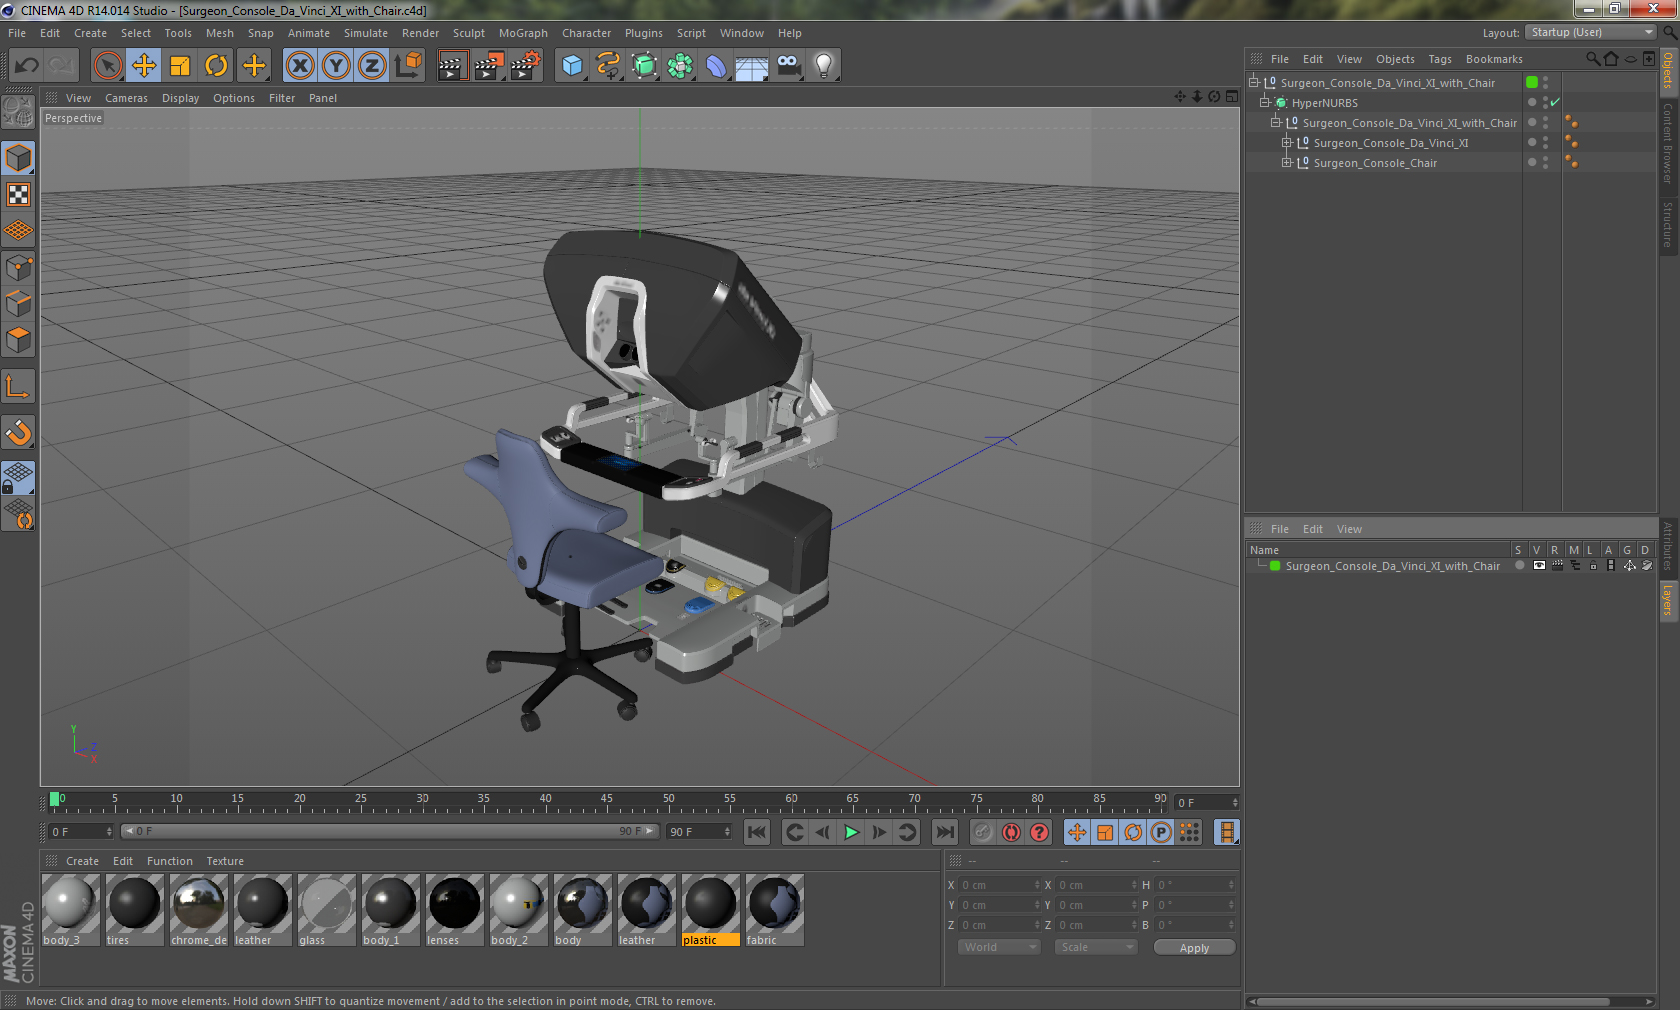The height and width of the screenshot is (1010, 1680).
Task: Toggle the Enable Axis icon
Action: 18,386
